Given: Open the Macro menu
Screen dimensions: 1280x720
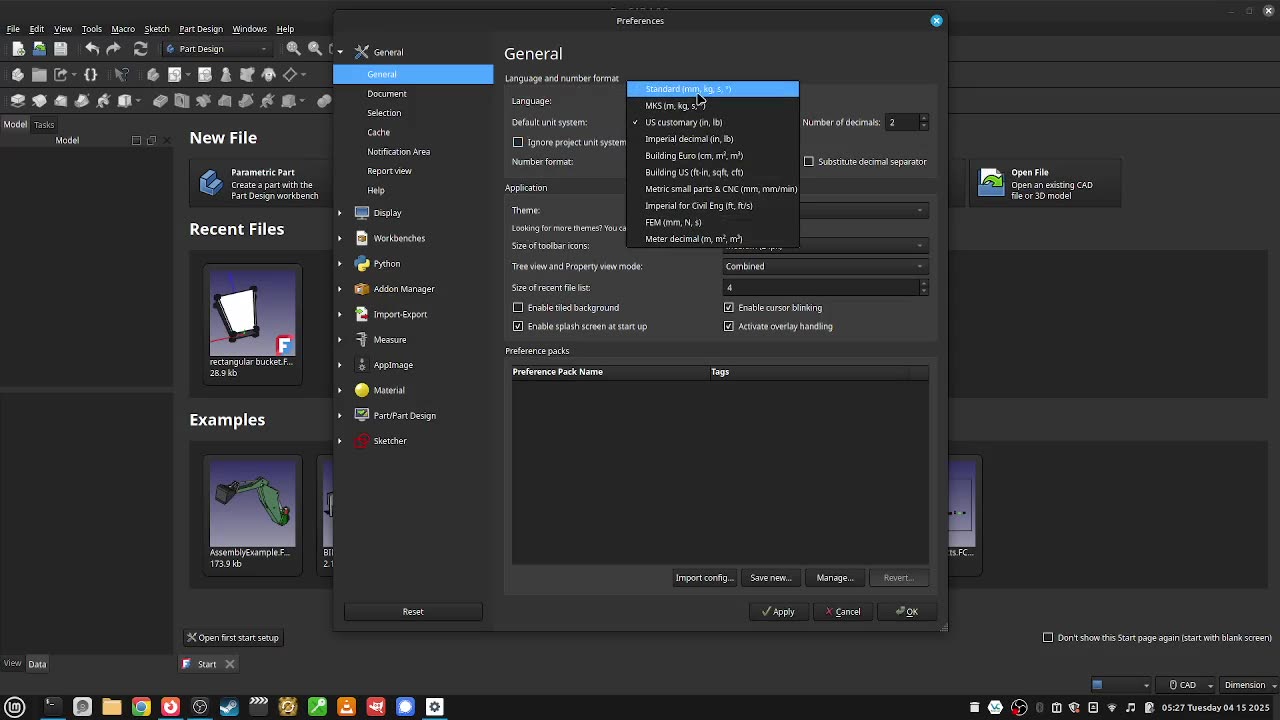Looking at the screenshot, I should (x=123, y=29).
